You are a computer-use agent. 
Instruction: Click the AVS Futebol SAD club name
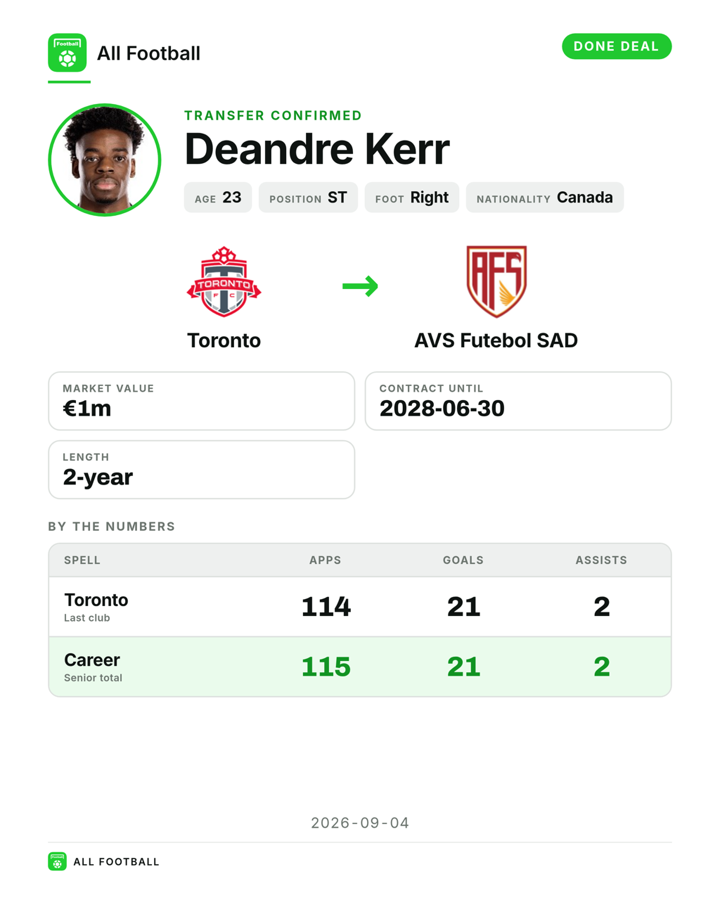click(496, 340)
